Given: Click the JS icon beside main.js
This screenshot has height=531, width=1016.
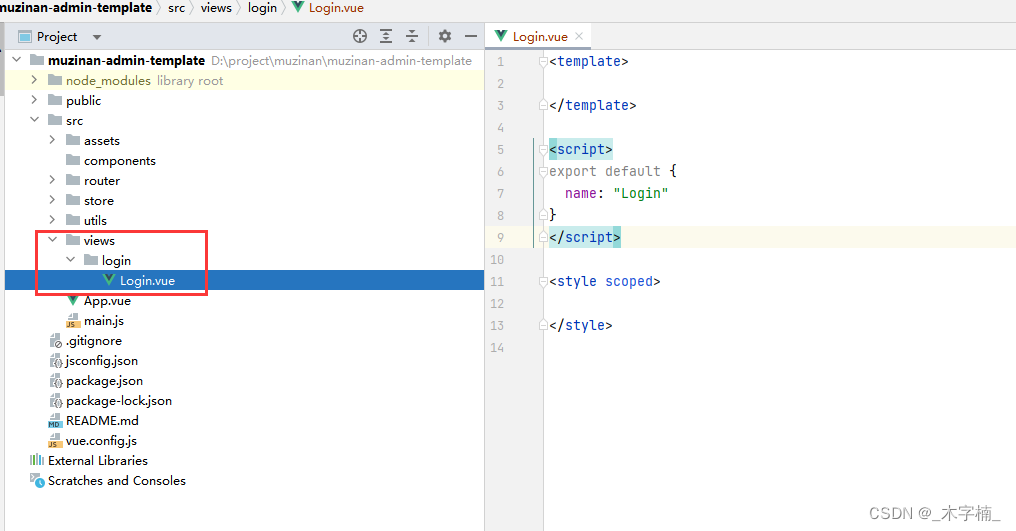Looking at the screenshot, I should (x=73, y=320).
